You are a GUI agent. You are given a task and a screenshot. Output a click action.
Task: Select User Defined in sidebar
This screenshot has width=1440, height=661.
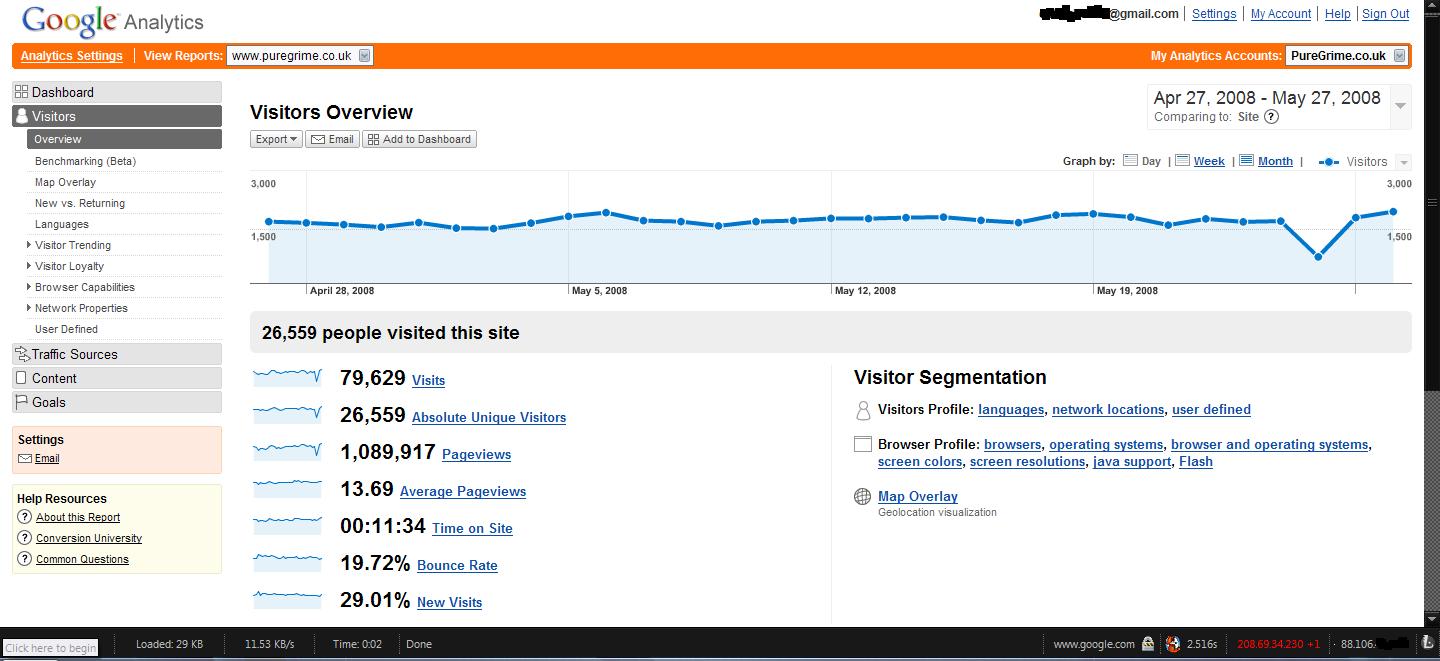[x=66, y=329]
